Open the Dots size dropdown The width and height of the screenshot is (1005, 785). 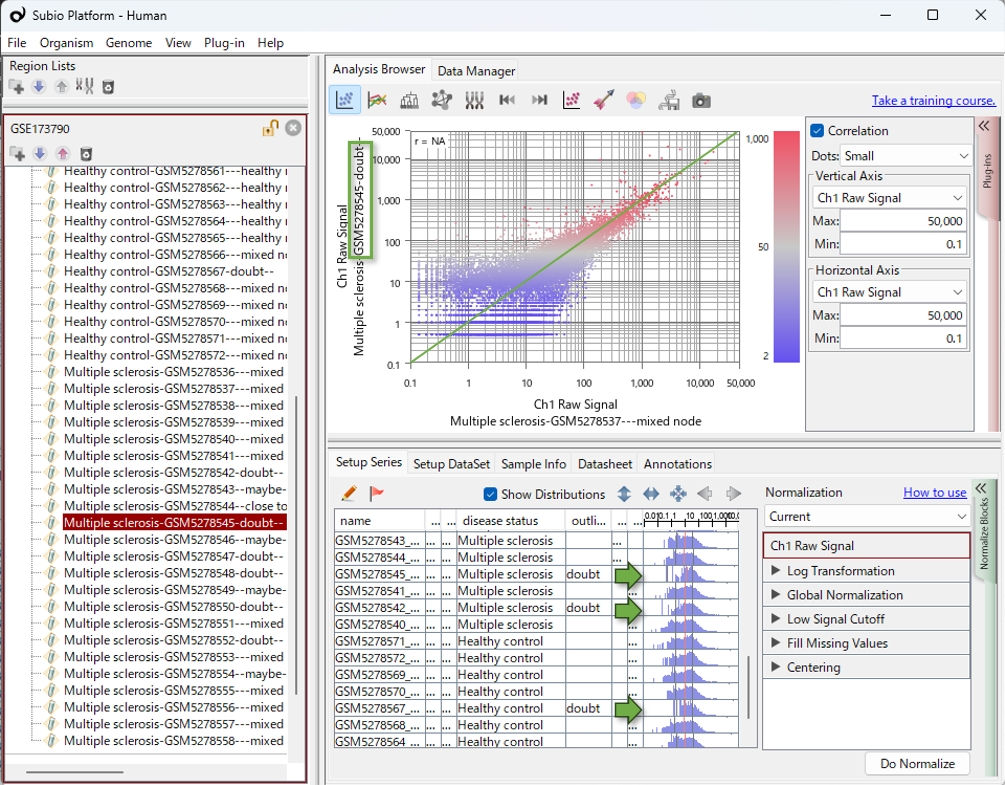click(903, 153)
